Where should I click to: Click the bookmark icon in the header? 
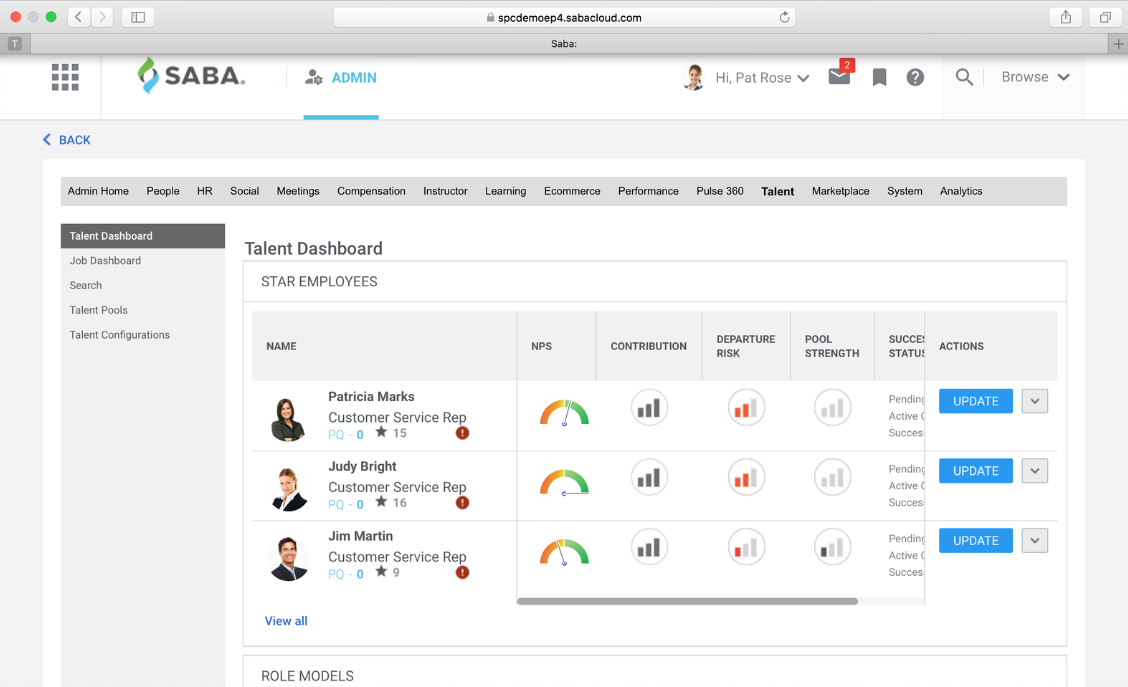(878, 77)
